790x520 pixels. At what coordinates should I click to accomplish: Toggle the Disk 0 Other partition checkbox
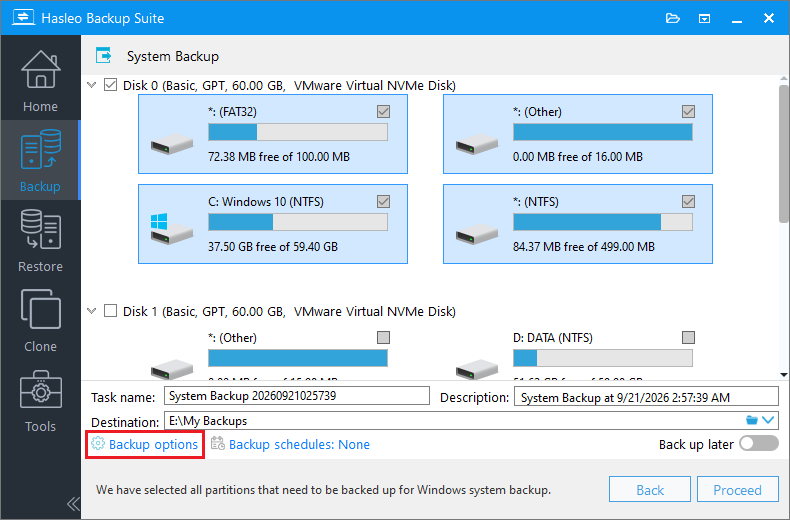coord(688,111)
